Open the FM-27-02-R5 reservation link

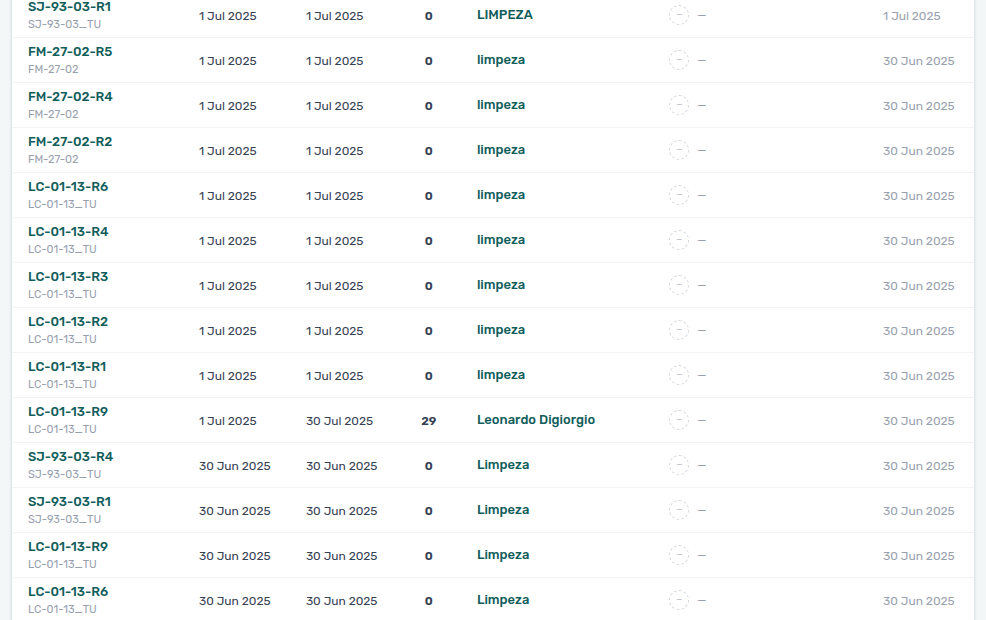(x=70, y=52)
